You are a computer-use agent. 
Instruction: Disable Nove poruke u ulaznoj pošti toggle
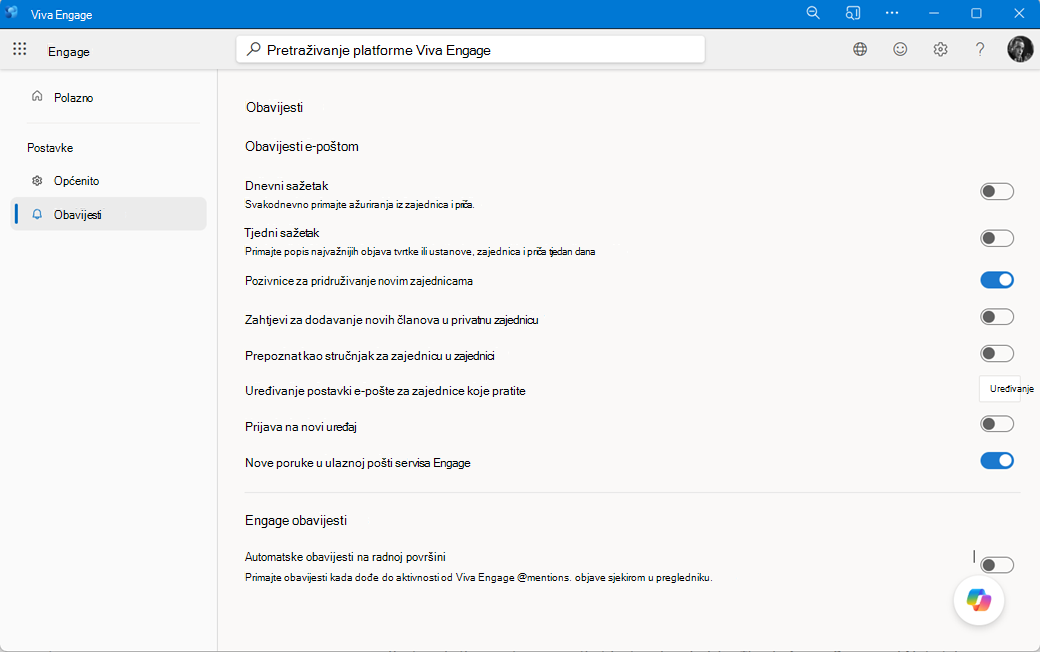coord(997,460)
